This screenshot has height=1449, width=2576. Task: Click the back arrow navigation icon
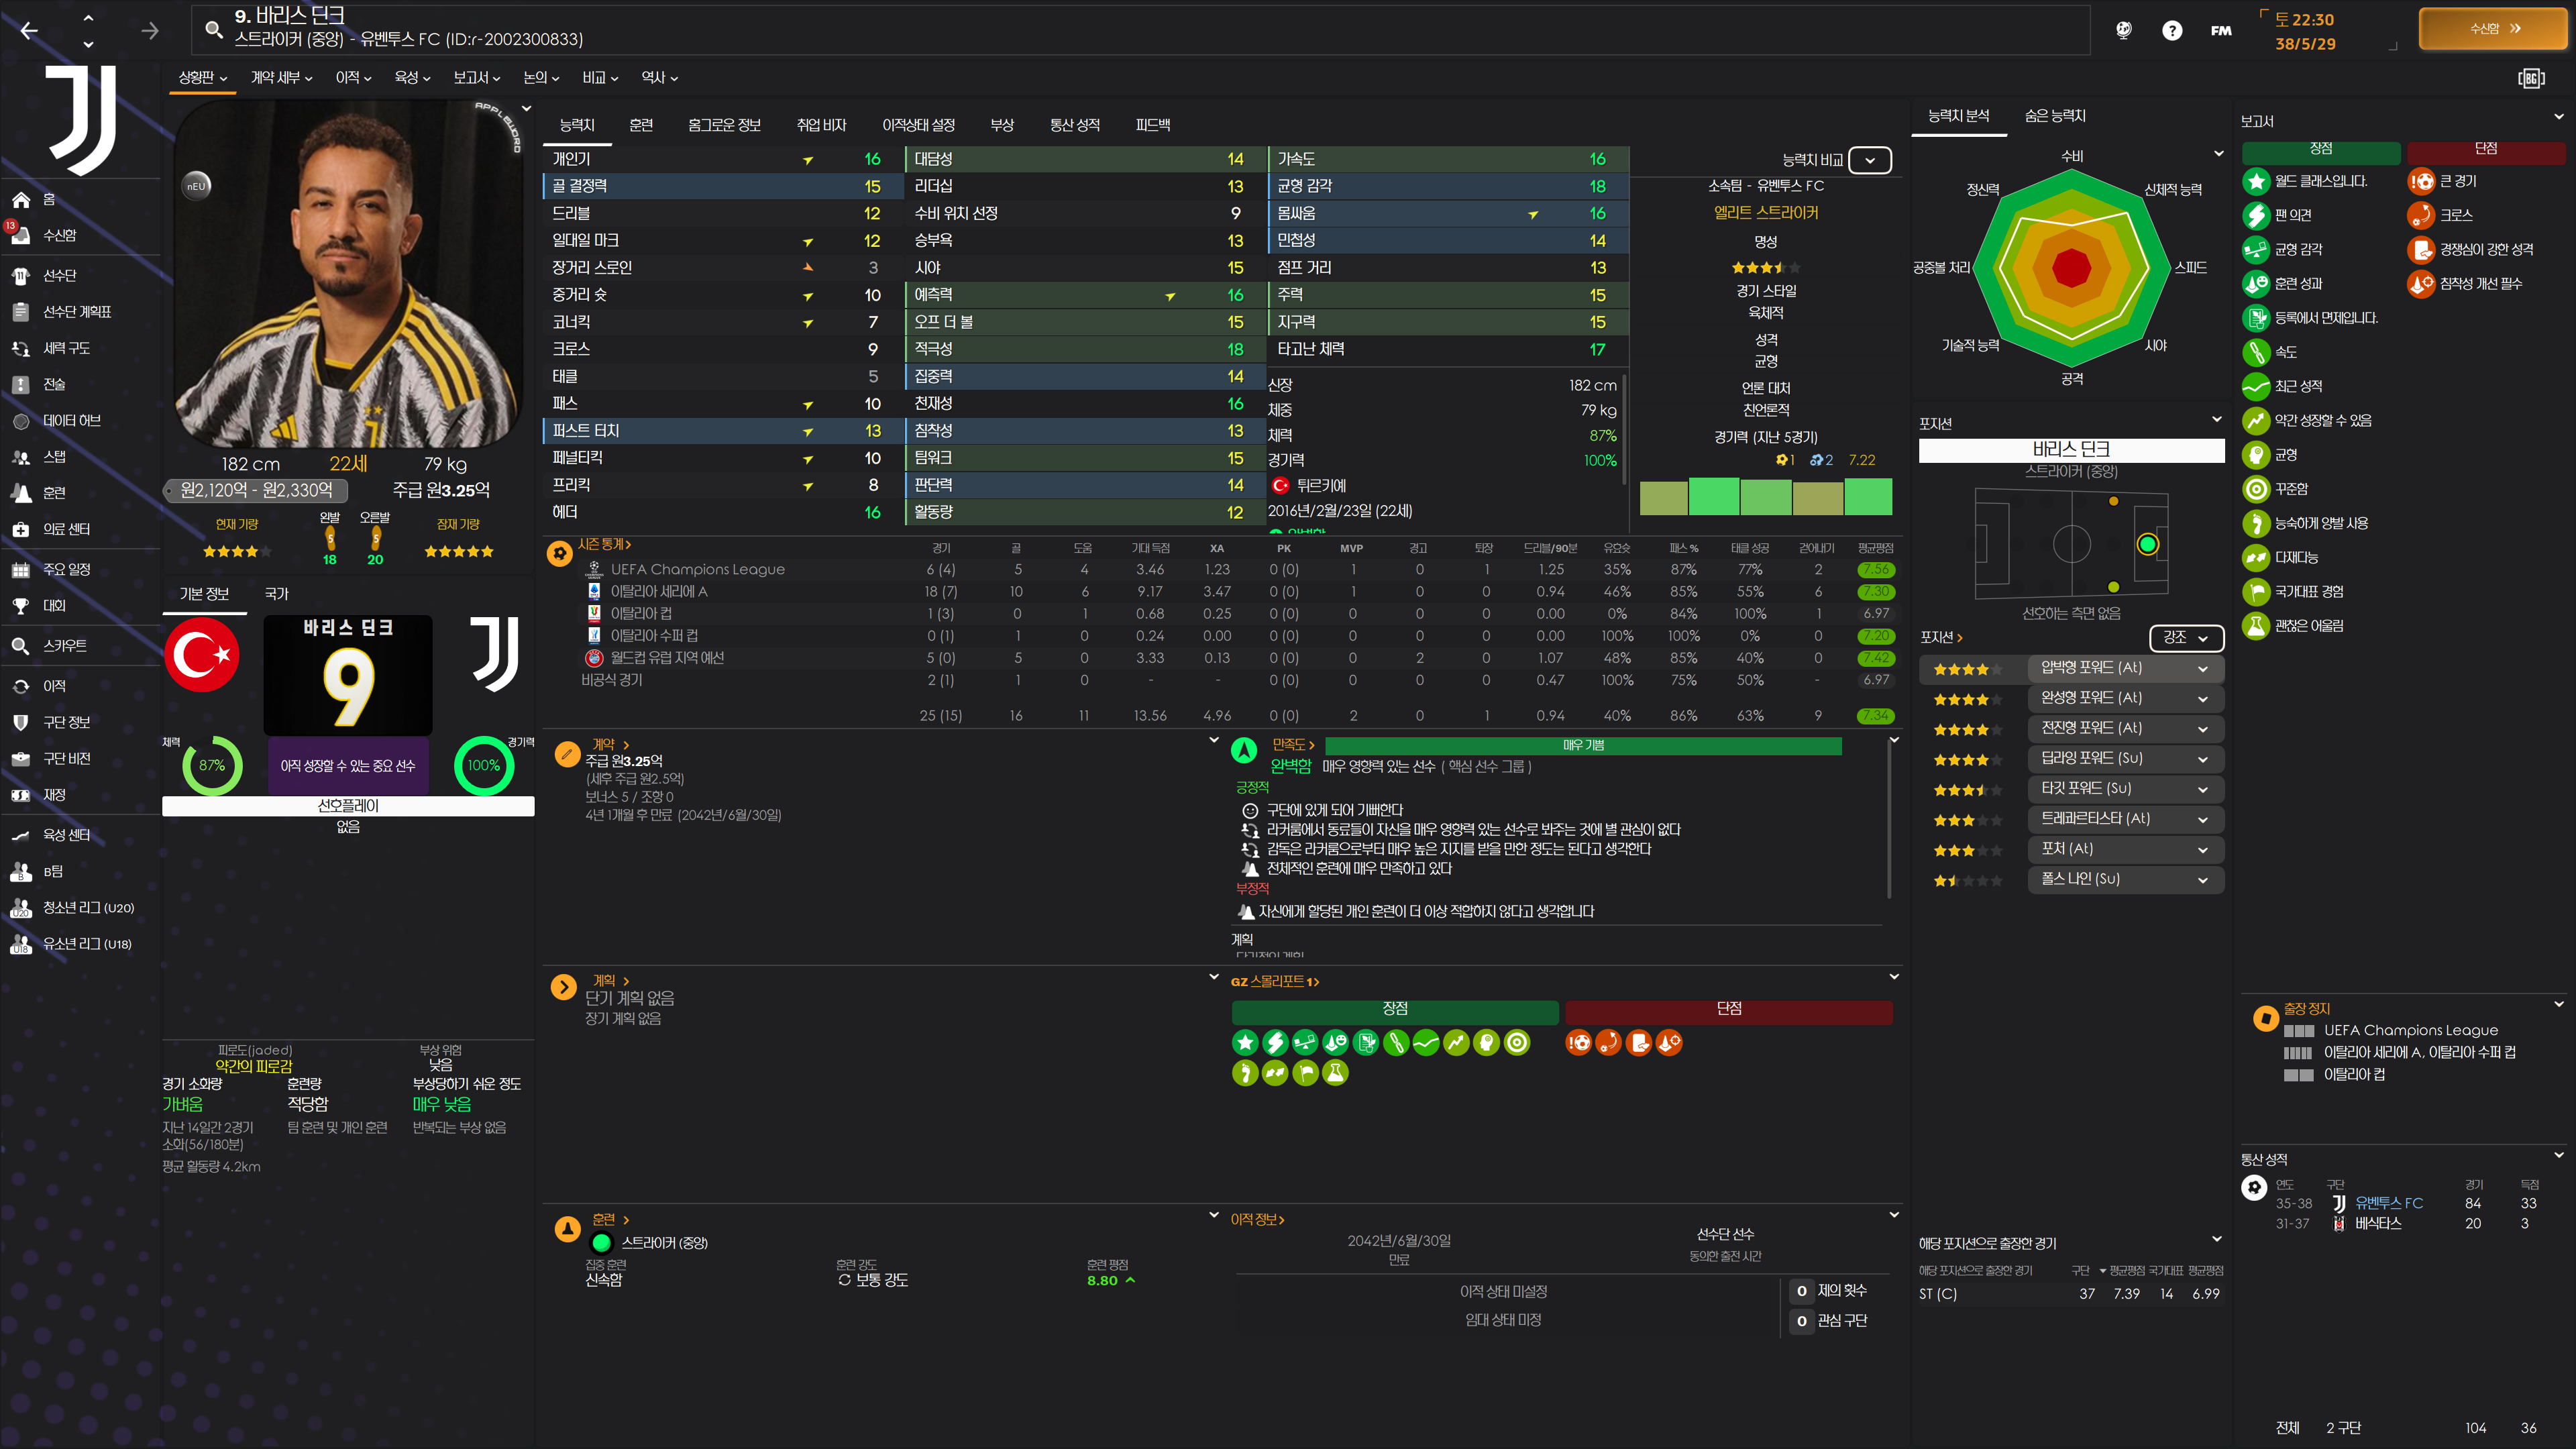(x=30, y=31)
